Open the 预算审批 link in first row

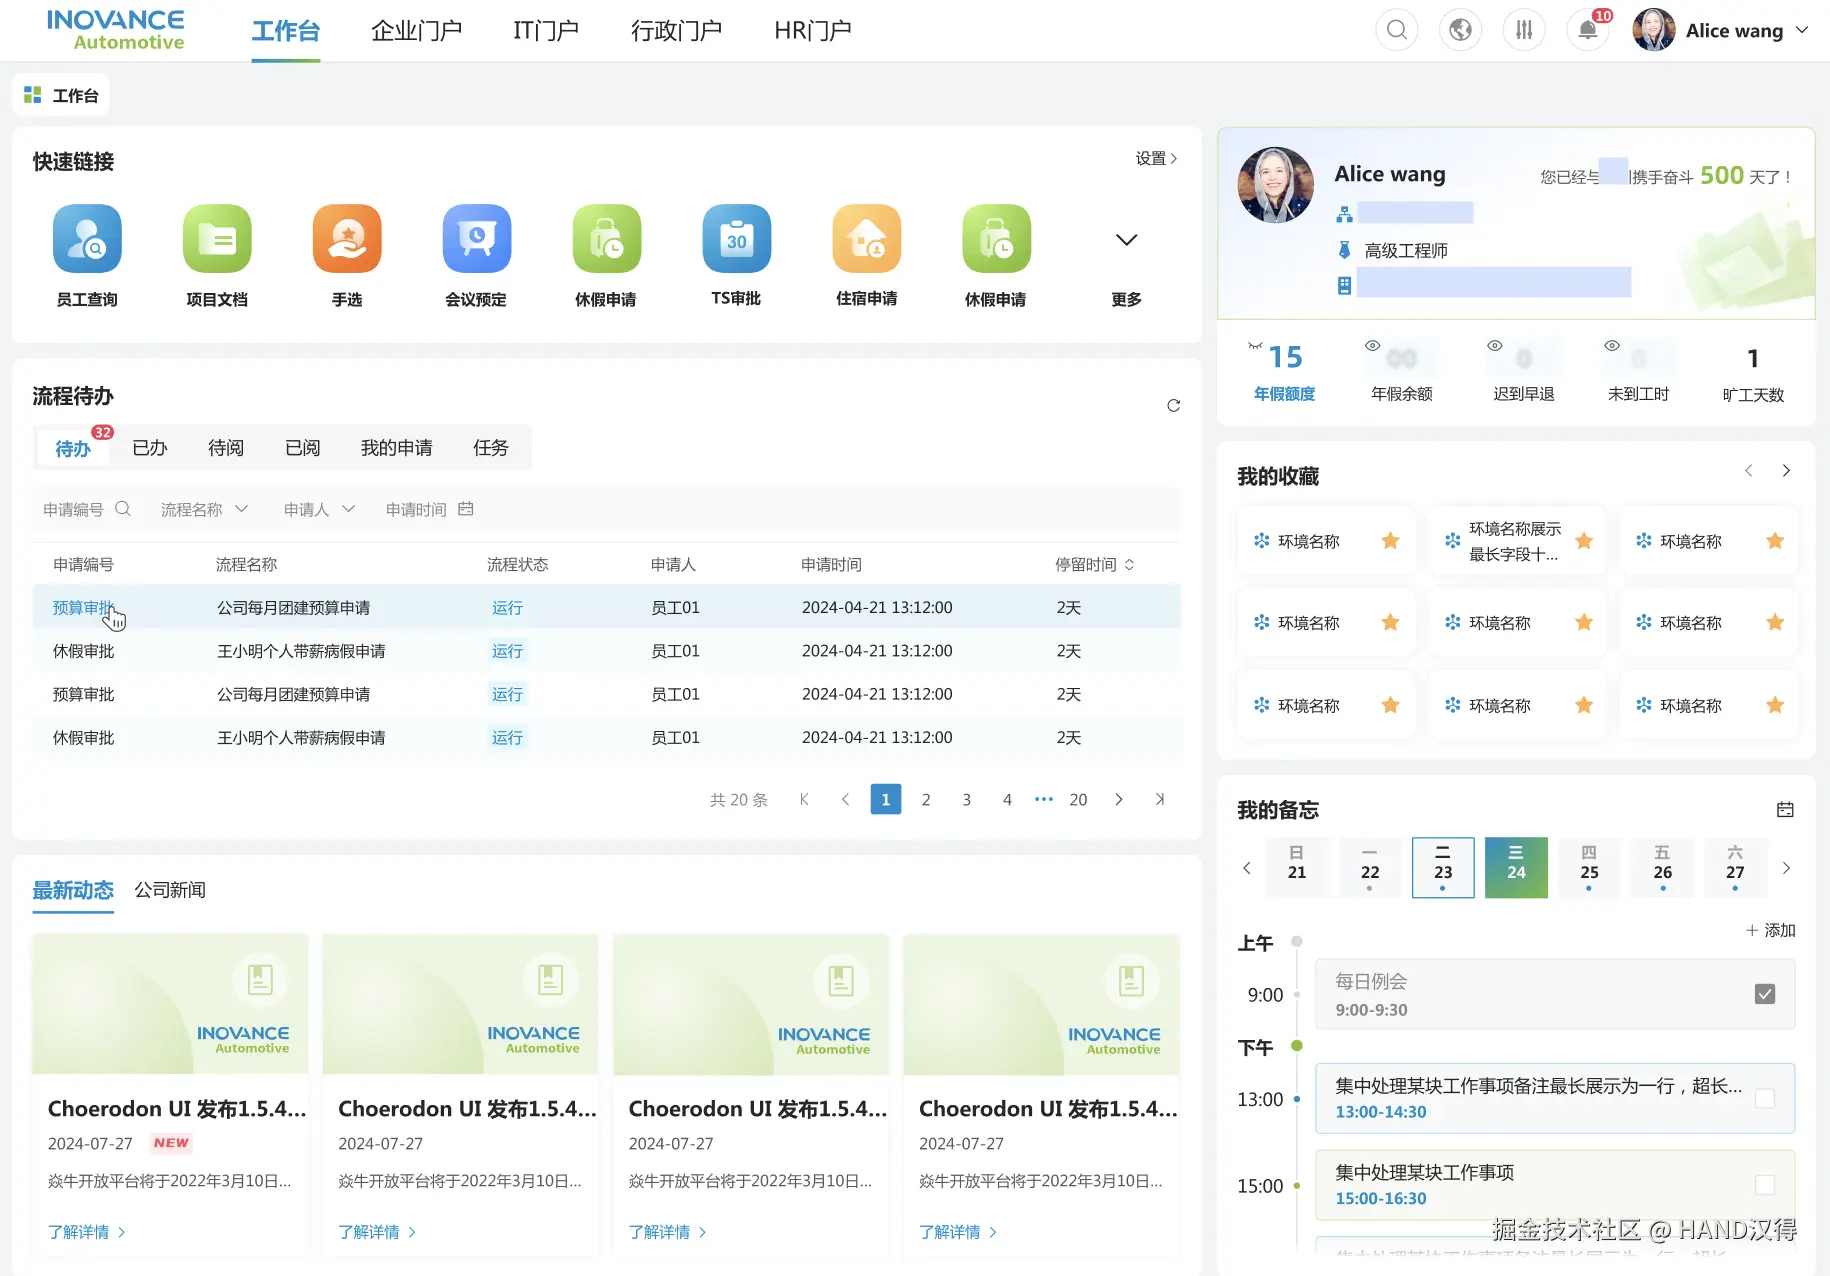click(x=83, y=607)
